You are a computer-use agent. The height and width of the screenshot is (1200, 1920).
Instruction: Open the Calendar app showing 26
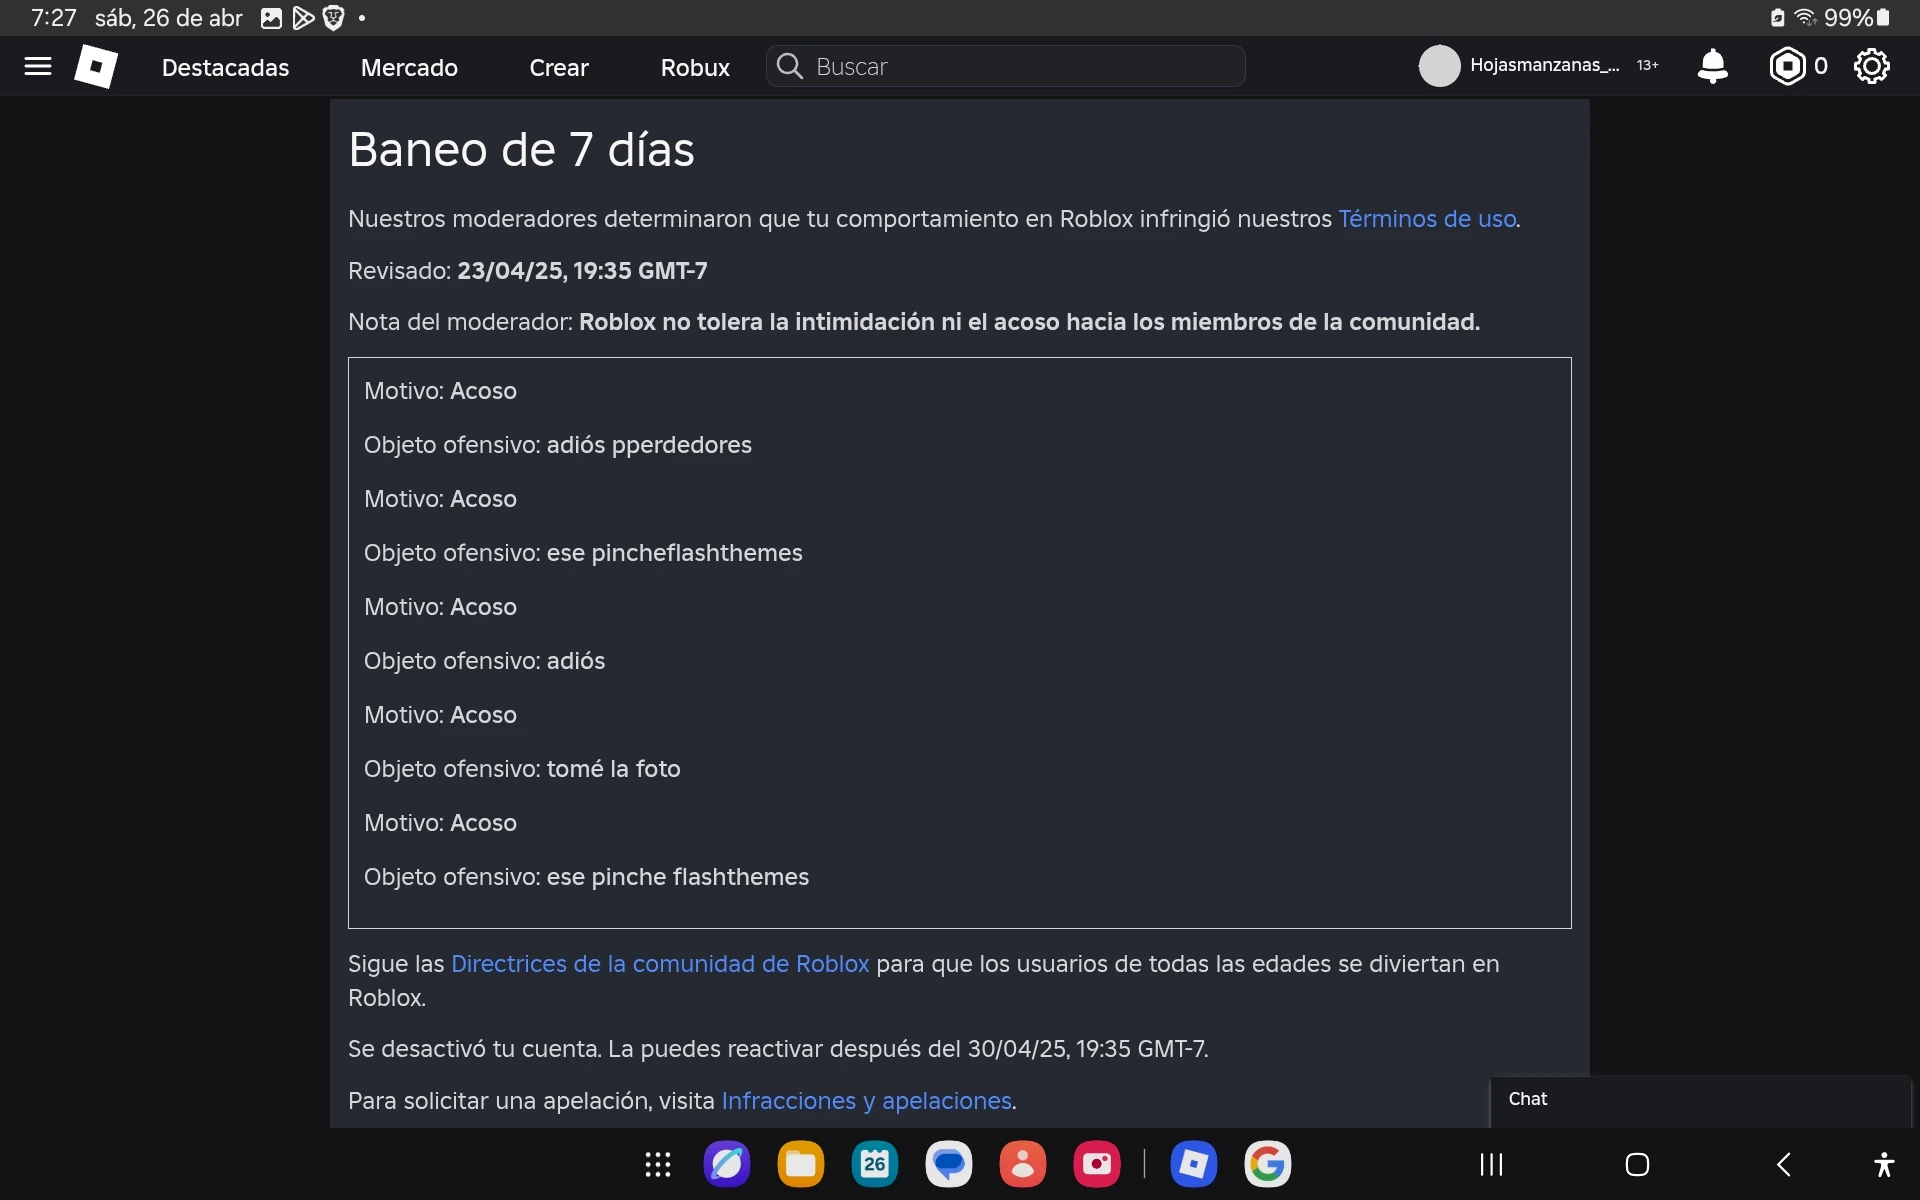coord(875,1164)
